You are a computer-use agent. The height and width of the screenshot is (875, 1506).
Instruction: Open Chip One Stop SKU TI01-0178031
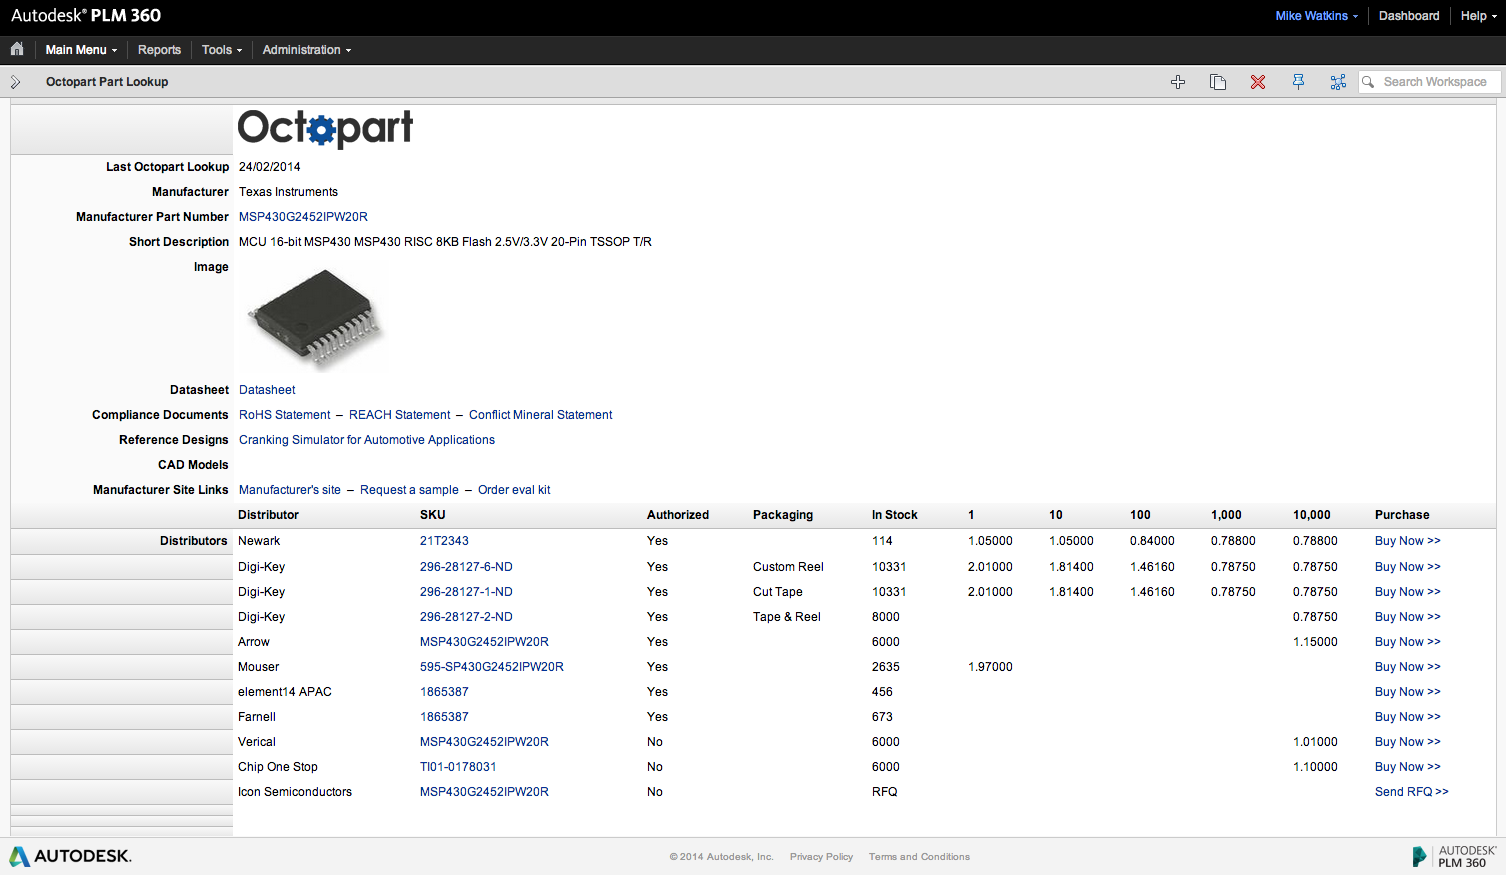tap(458, 767)
